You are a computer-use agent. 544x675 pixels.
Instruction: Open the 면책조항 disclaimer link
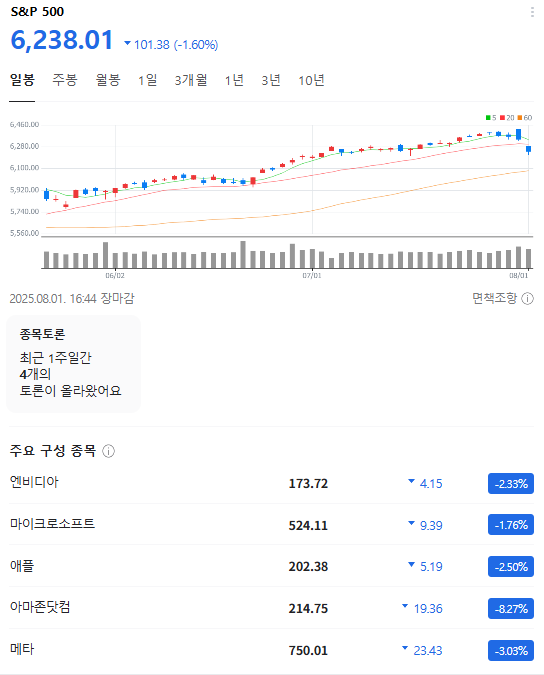(x=495, y=298)
